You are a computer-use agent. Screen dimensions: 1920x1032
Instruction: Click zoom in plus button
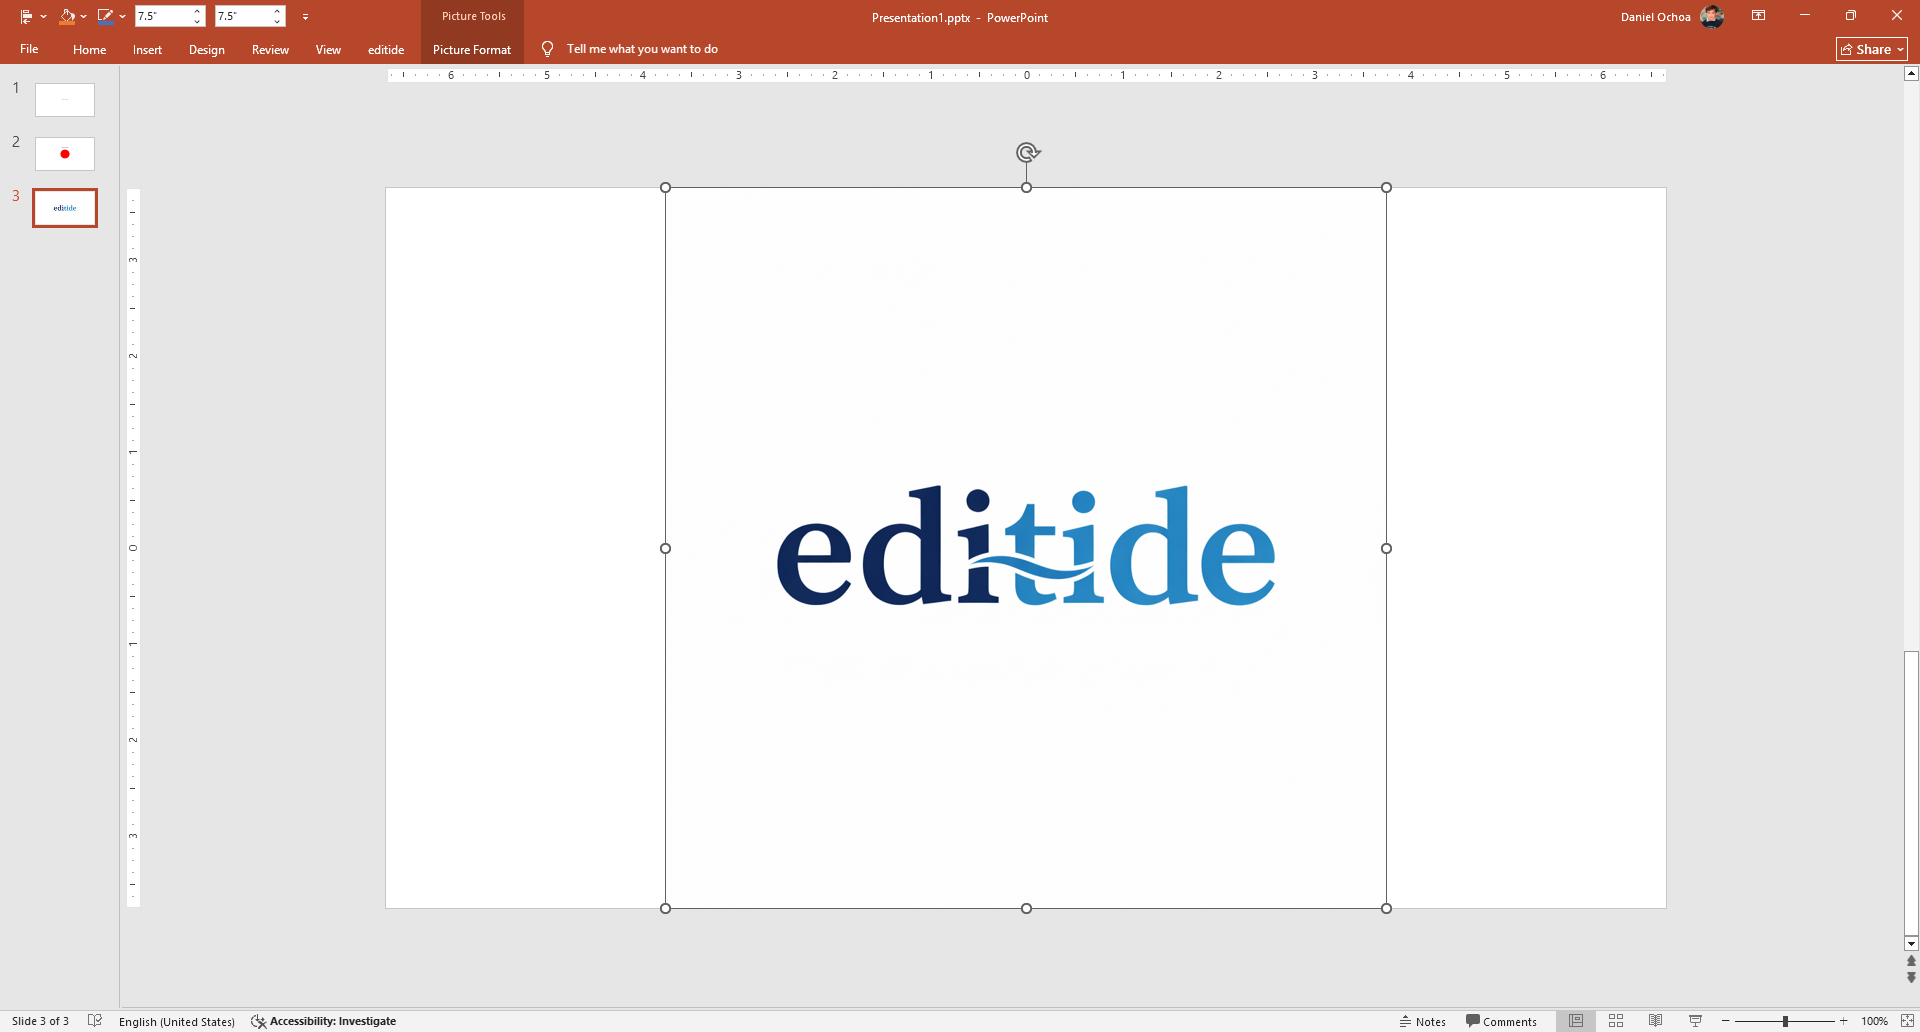[1844, 1021]
